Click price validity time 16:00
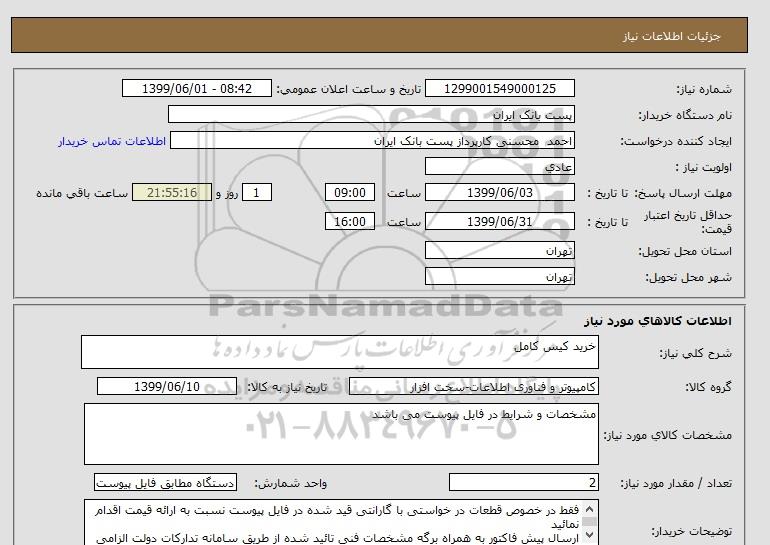770x545 pixels. (350, 221)
